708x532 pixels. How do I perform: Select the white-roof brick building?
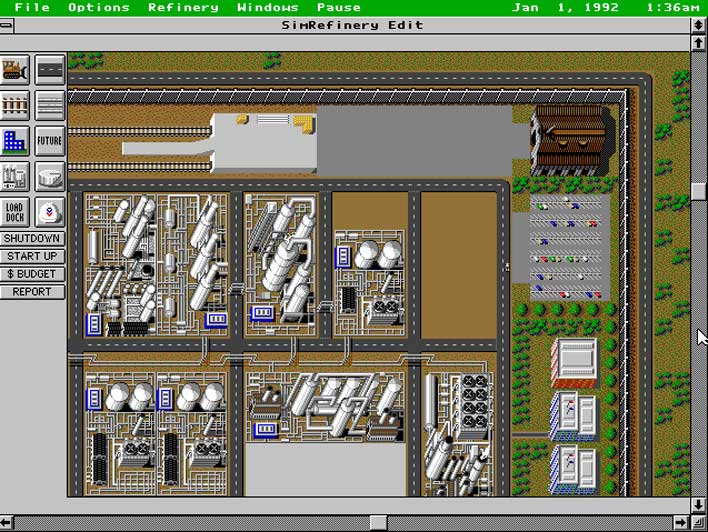point(574,363)
